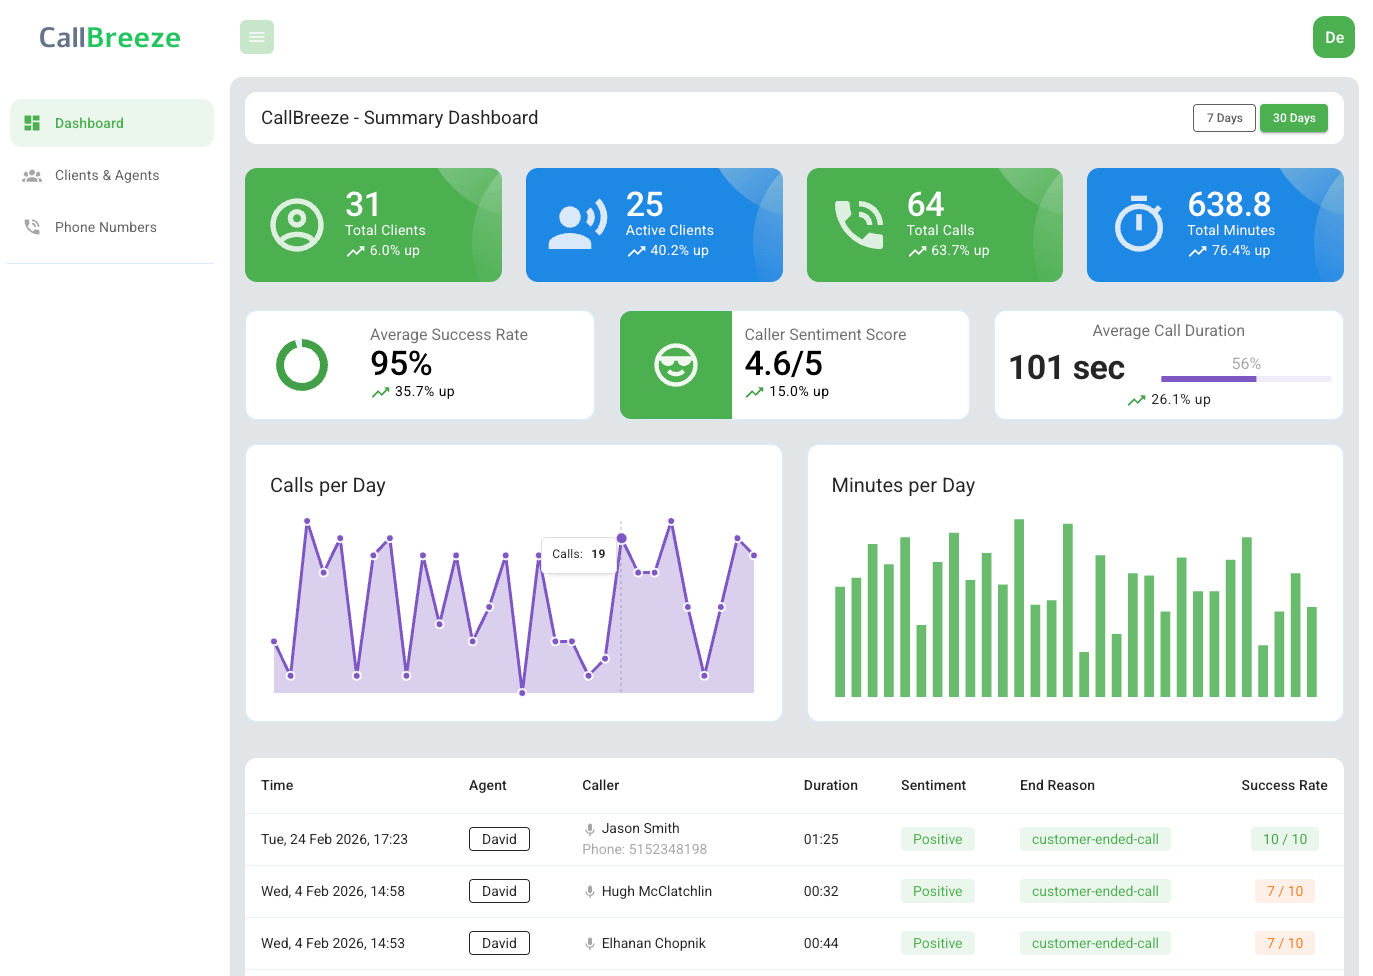1373x976 pixels.
Task: Sort table by Time column header
Action: (x=277, y=785)
